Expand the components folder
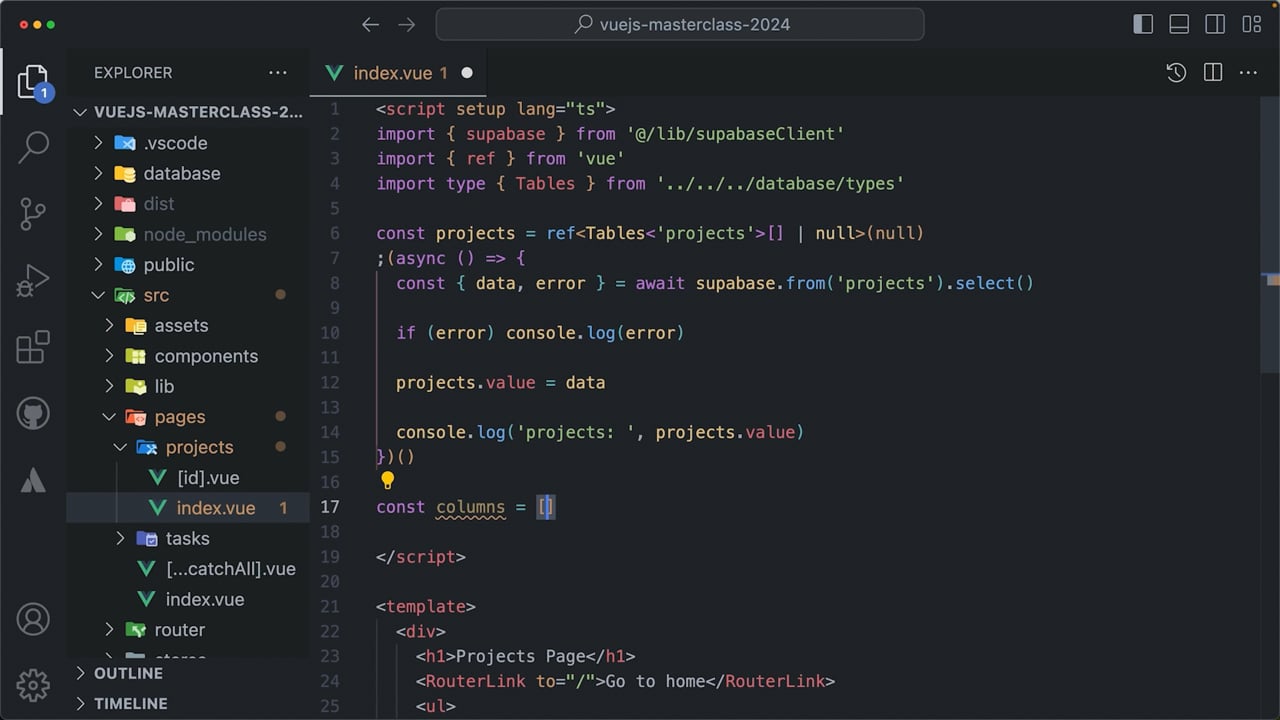 188,356
